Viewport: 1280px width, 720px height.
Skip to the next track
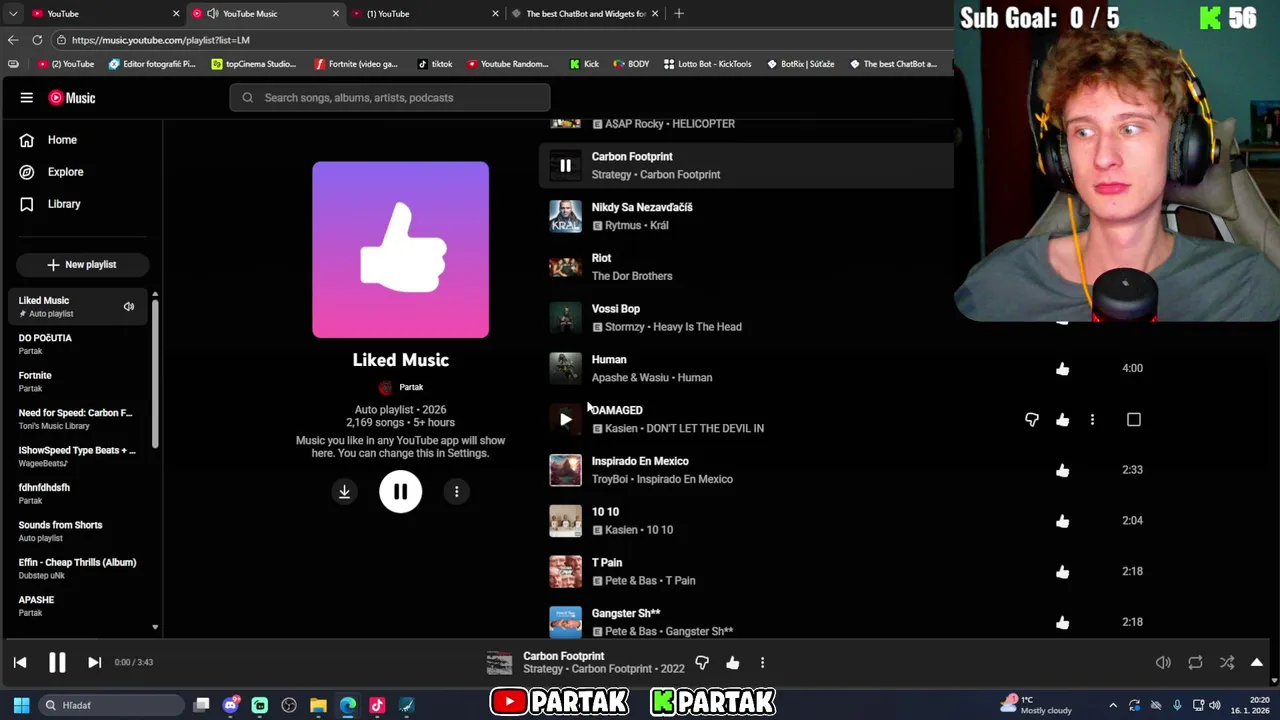(x=94, y=662)
